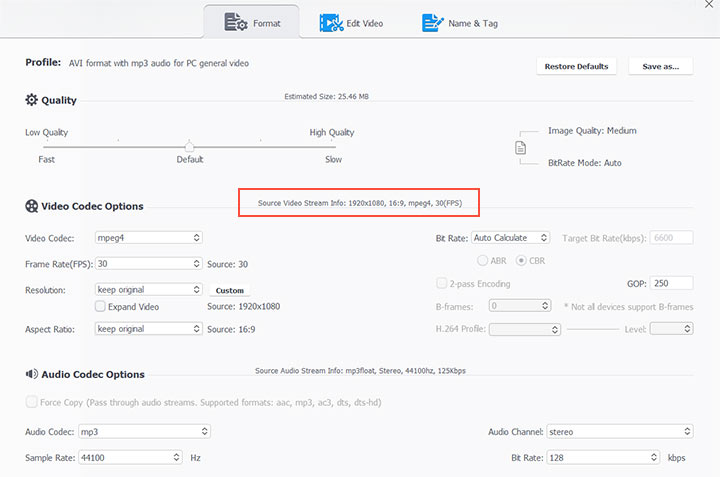The height and width of the screenshot is (477, 720).
Task: Click the Video Codec Options film reel icon
Action: [32, 206]
